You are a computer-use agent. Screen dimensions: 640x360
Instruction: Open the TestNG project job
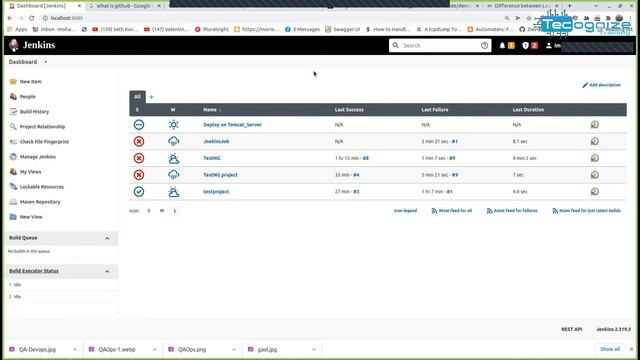click(220, 175)
